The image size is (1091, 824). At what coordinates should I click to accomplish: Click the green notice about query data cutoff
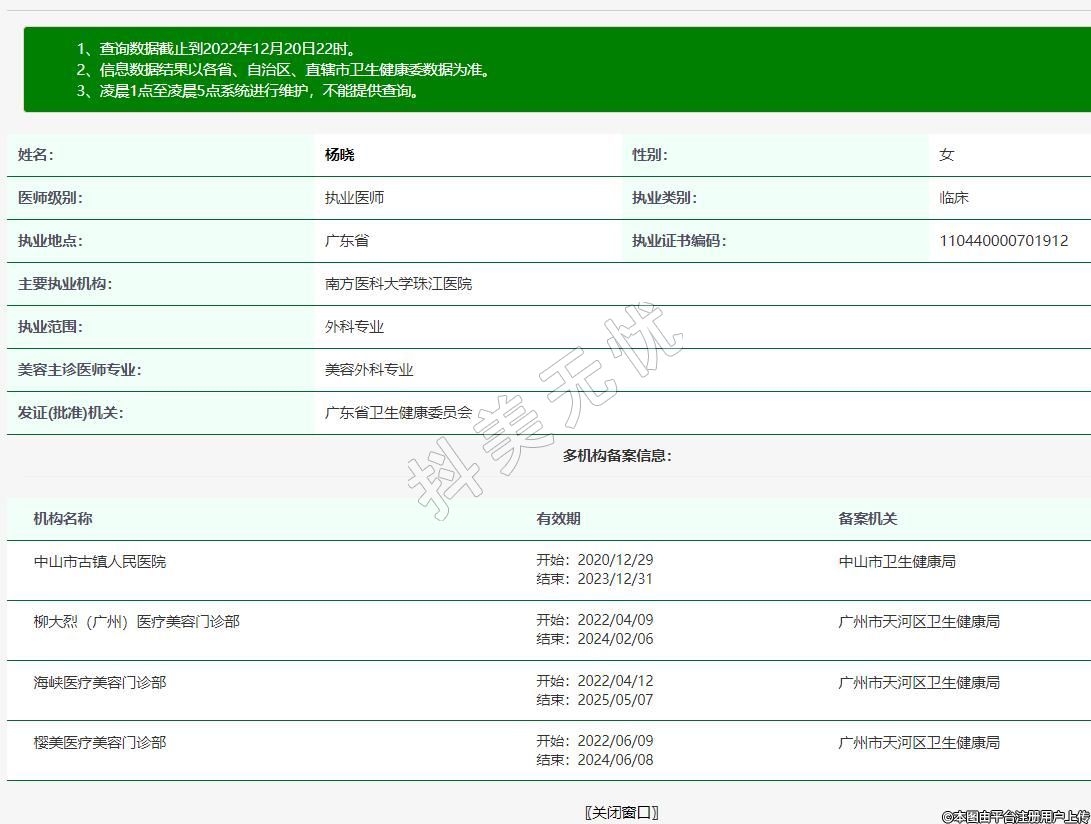pos(217,49)
